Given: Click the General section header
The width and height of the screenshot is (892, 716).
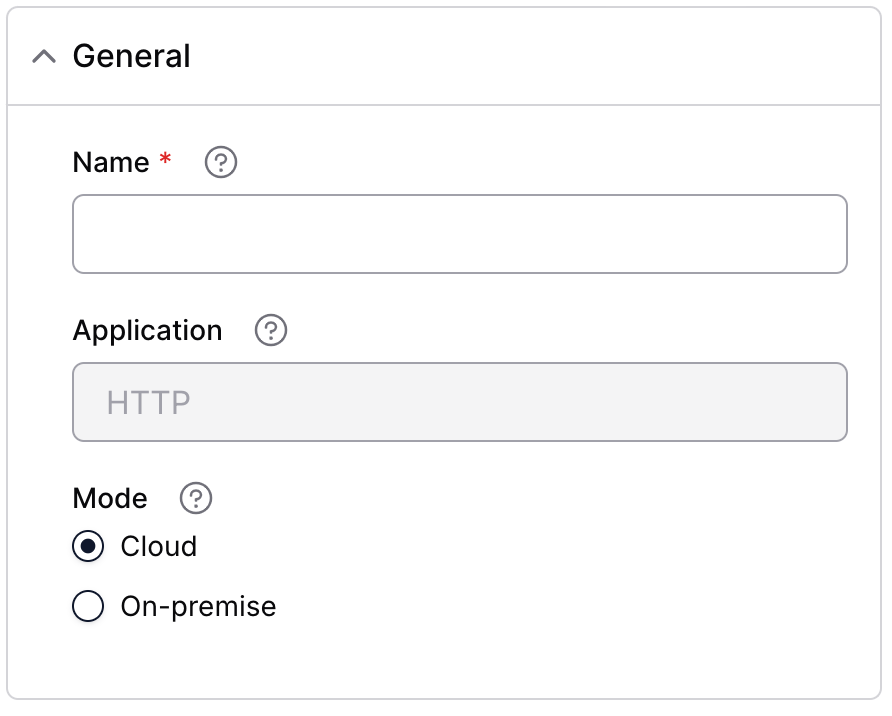Looking at the screenshot, I should (131, 56).
